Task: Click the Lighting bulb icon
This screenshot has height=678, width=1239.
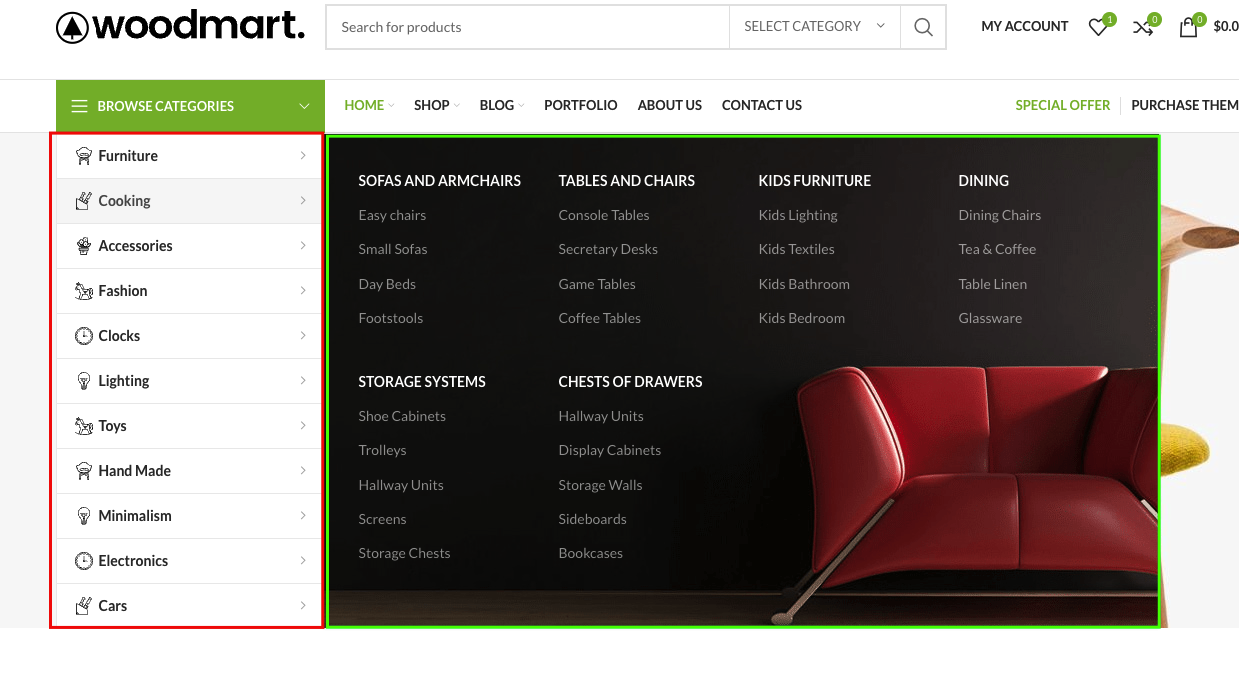Action: [84, 381]
